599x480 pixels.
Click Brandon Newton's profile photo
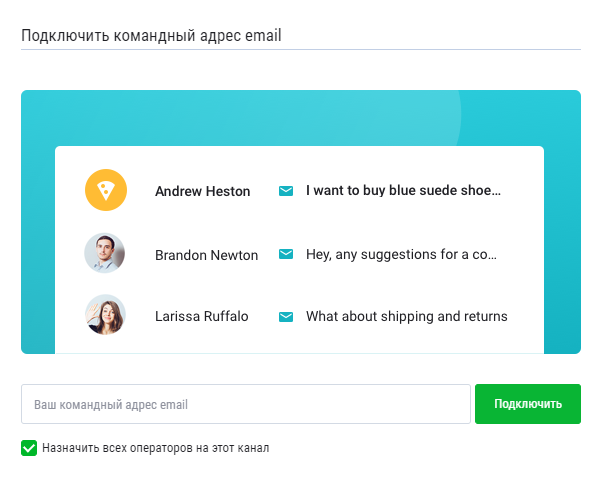[105, 253]
